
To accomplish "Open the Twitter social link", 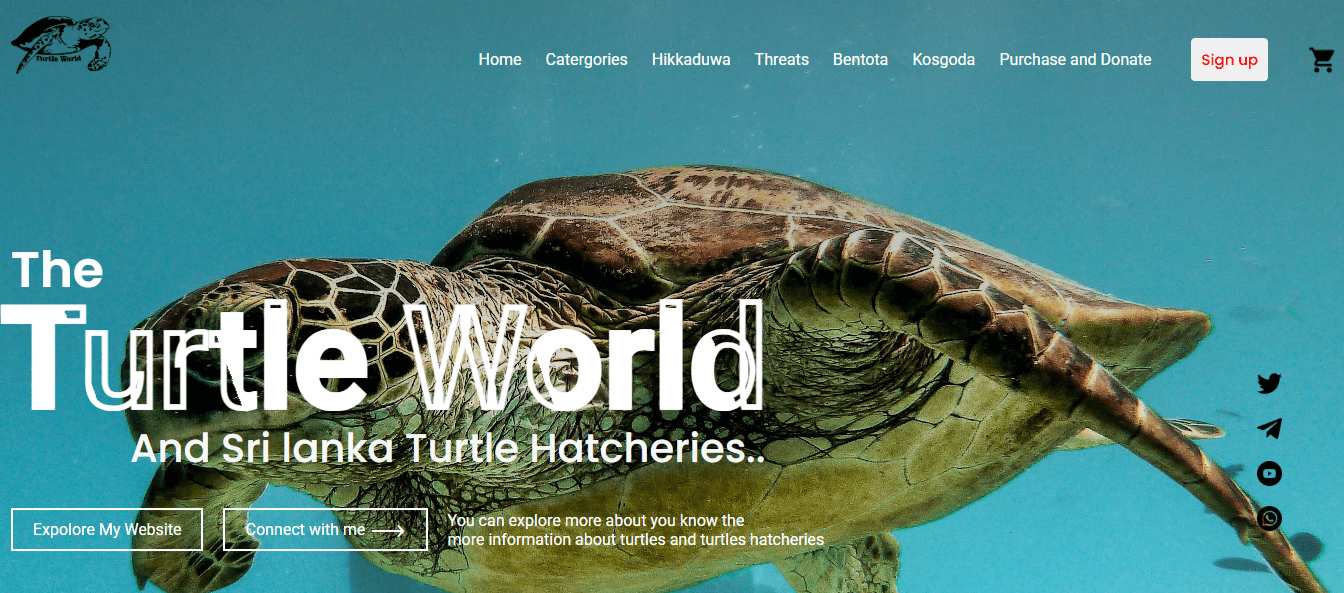I will click(1269, 383).
